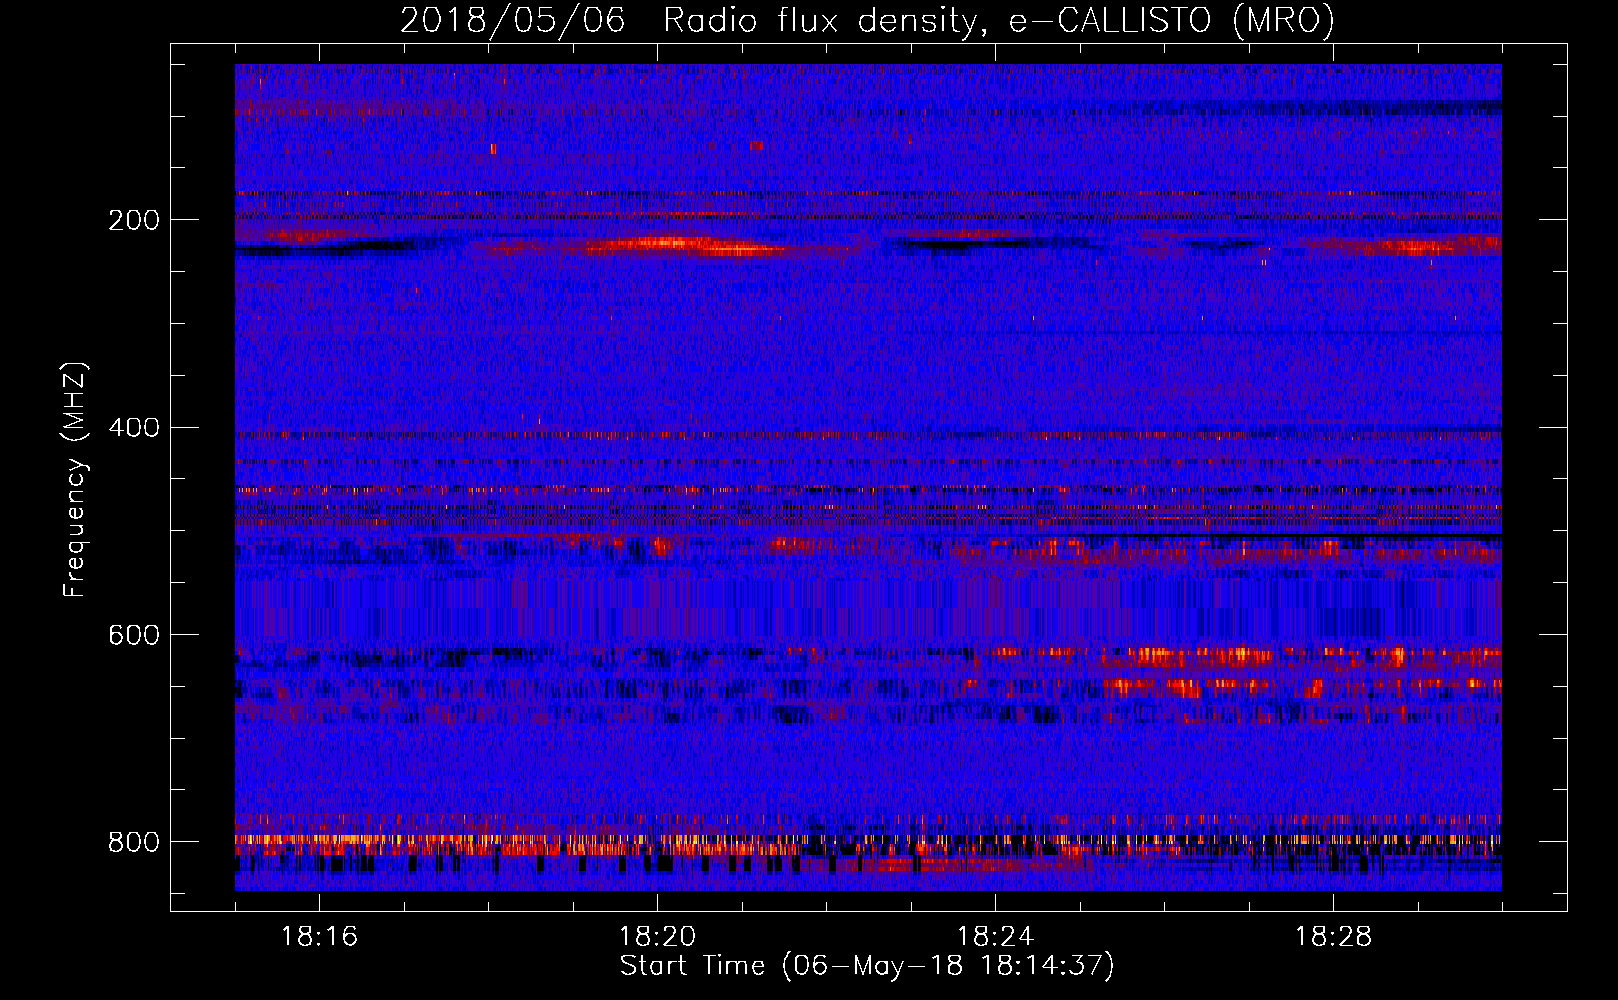Select the 'Frequency (MHZ)' y-axis label
This screenshot has height=1000, width=1618.
[x=75, y=480]
